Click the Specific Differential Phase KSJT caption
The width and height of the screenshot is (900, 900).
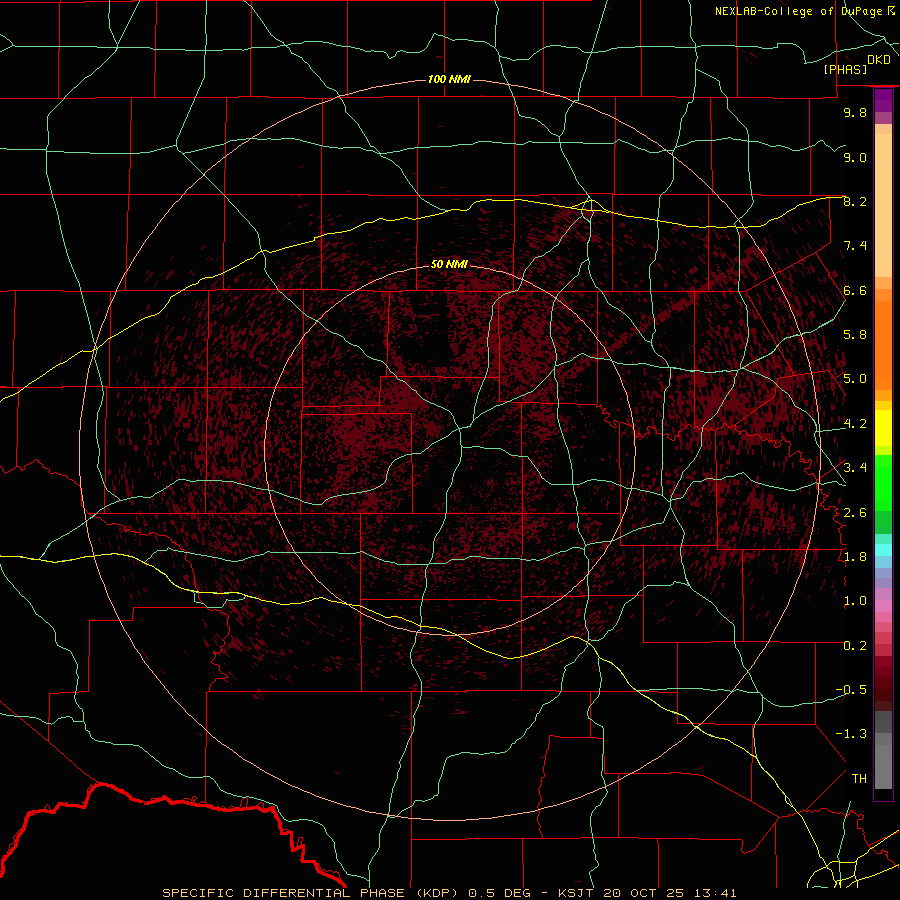tap(449, 893)
